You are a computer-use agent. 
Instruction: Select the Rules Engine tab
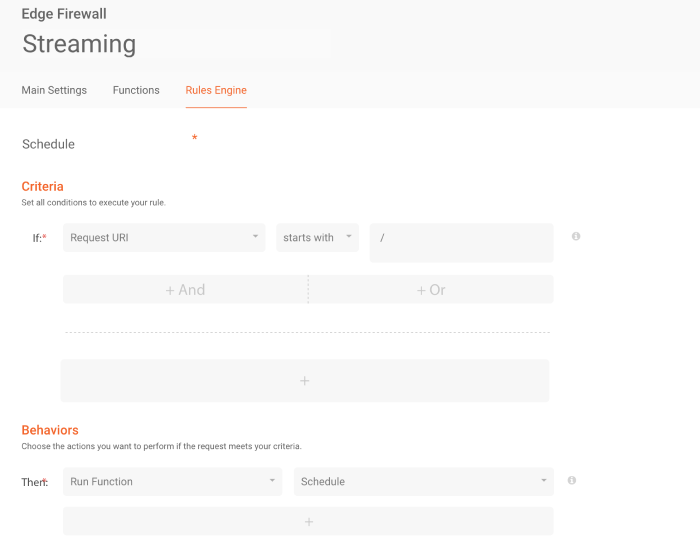pos(216,90)
